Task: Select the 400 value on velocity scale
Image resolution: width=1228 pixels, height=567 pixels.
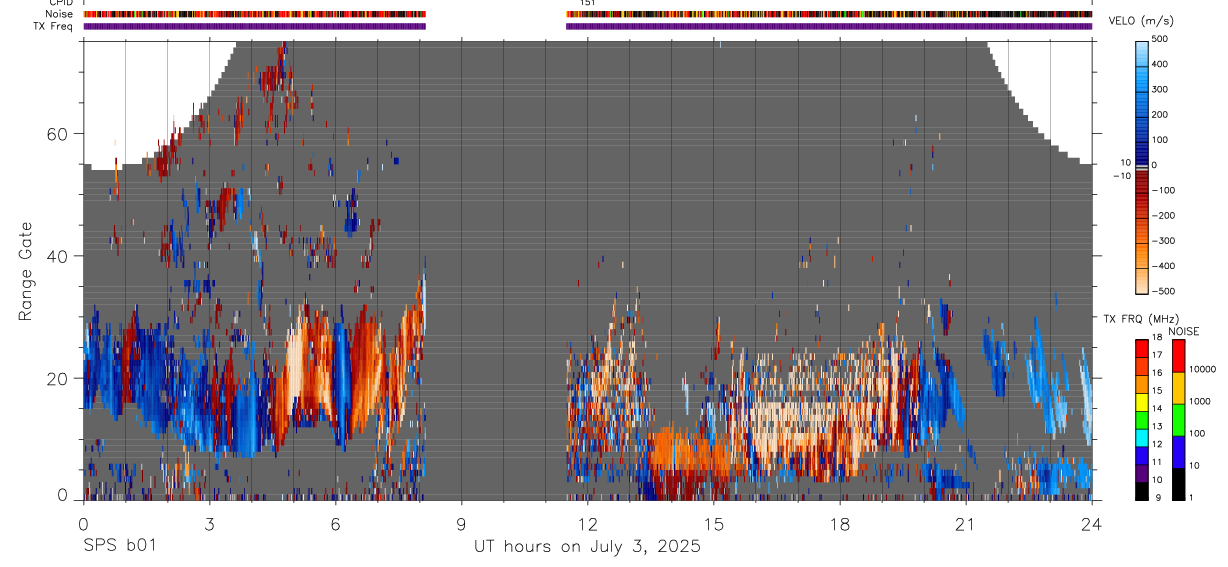Action: point(1162,64)
